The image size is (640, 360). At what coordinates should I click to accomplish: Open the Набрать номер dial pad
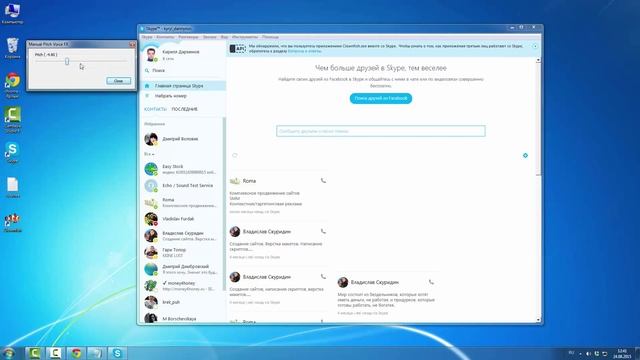point(171,96)
